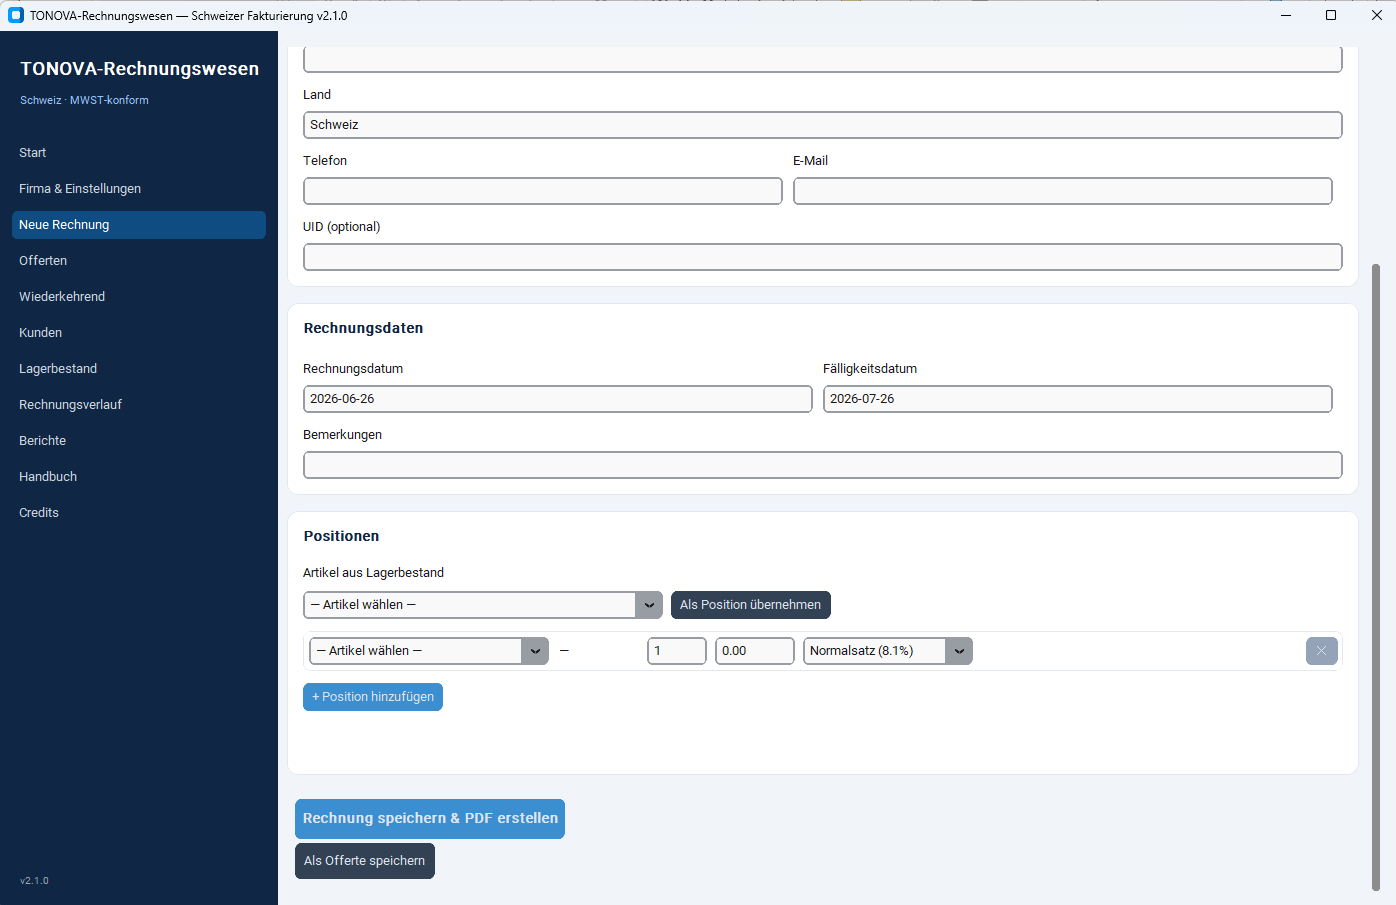Image resolution: width=1396 pixels, height=905 pixels.
Task: Maximize the application window
Action: [x=1331, y=15]
